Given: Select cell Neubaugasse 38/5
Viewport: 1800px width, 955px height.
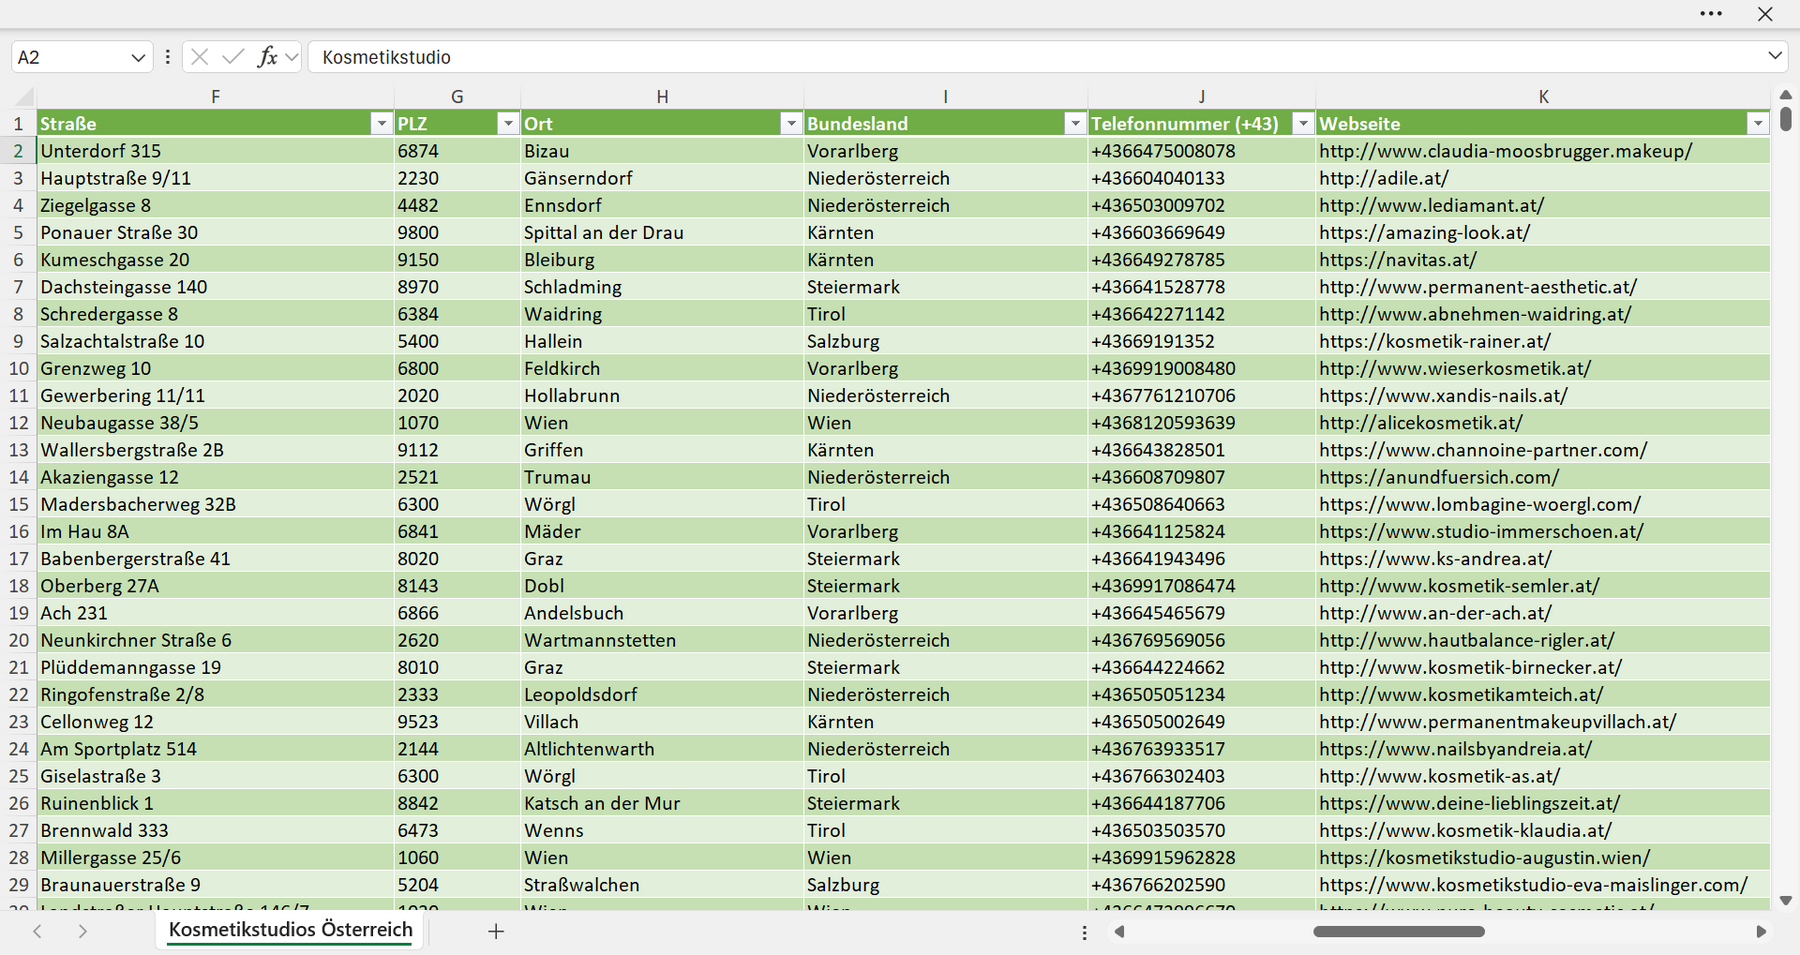Looking at the screenshot, I should (x=215, y=423).
